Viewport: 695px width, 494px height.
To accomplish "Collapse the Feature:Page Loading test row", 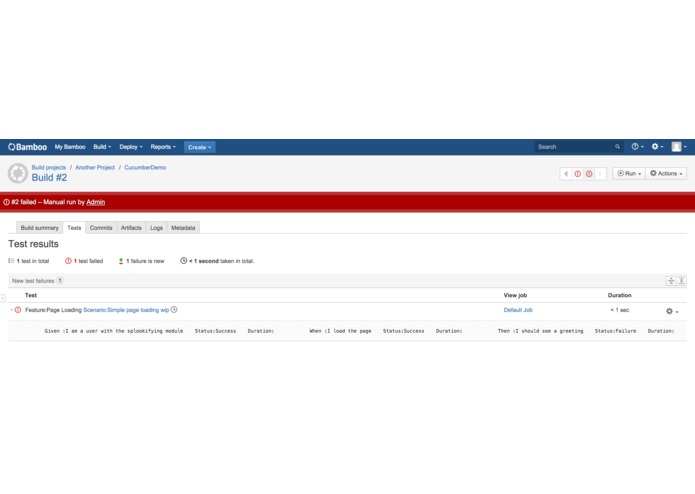I will 11,310.
